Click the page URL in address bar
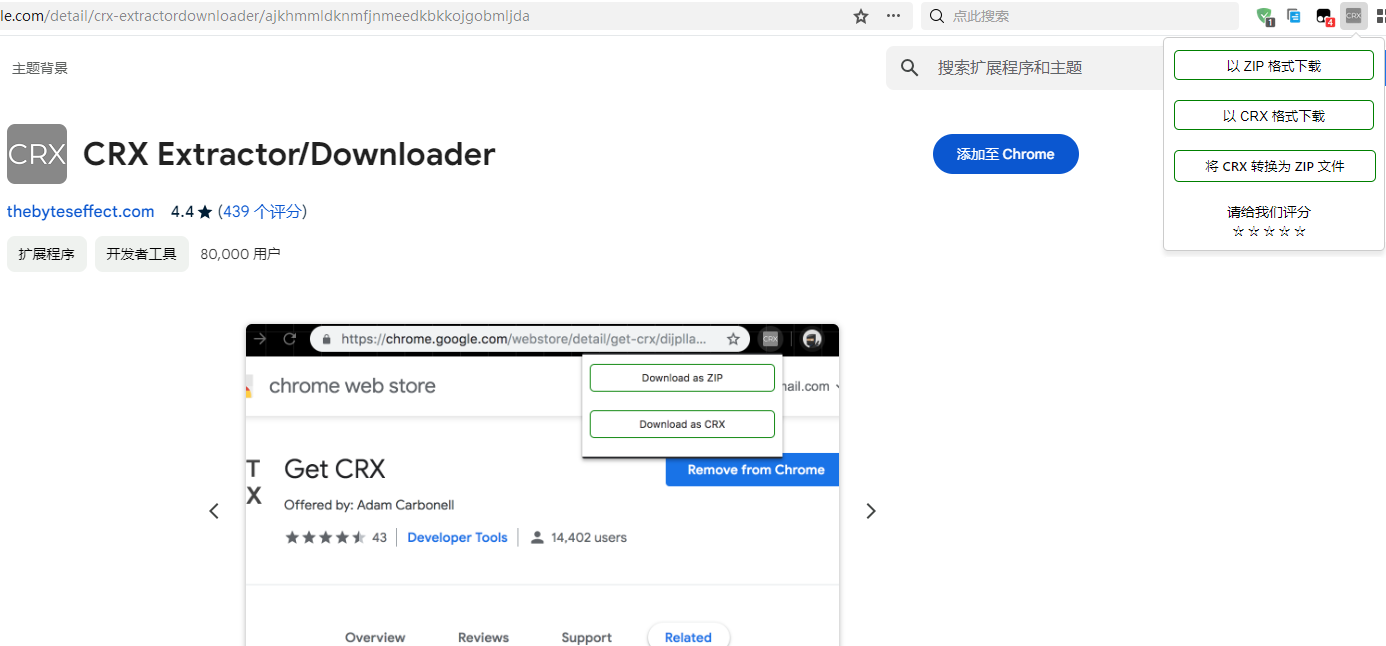Image resolution: width=1386 pixels, height=646 pixels. tap(265, 16)
